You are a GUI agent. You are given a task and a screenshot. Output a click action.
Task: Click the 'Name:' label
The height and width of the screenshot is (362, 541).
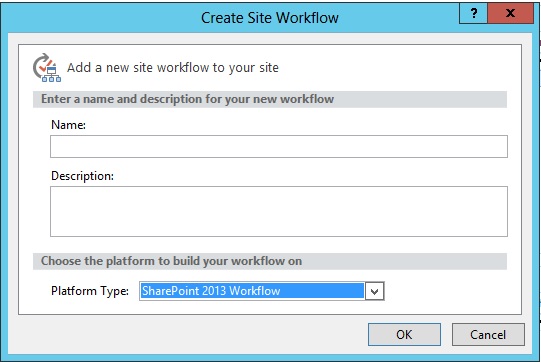point(68,125)
